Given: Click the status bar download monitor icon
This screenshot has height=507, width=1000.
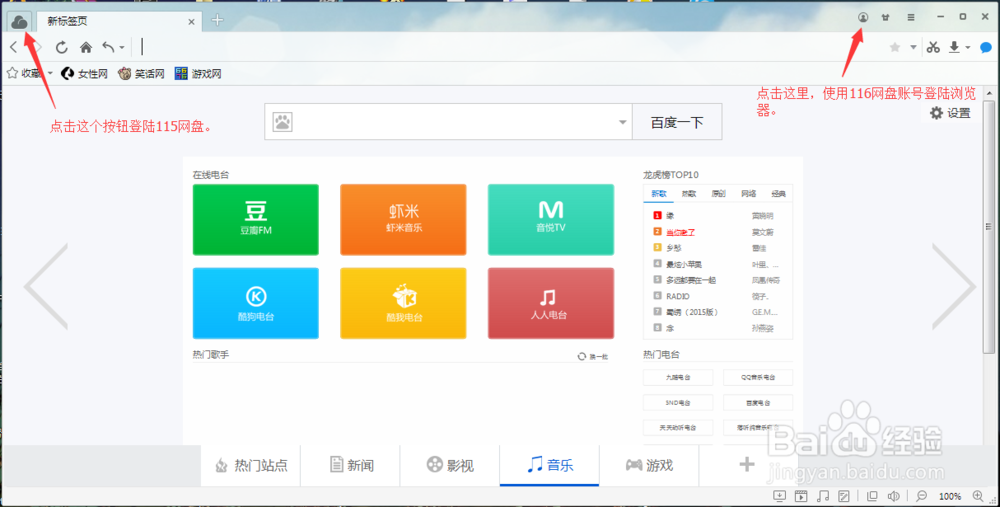Looking at the screenshot, I should click(x=779, y=496).
